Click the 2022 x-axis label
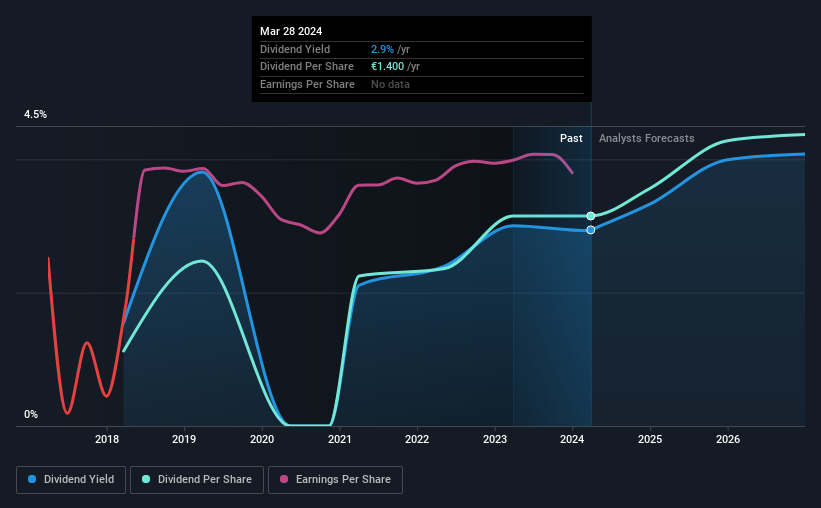This screenshot has width=821, height=508. click(417, 439)
